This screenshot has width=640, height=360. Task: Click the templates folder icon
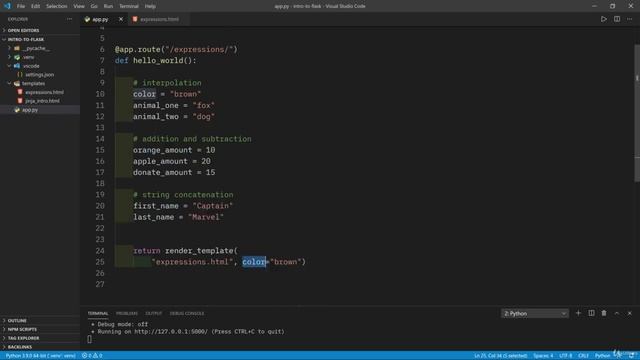tap(17, 83)
